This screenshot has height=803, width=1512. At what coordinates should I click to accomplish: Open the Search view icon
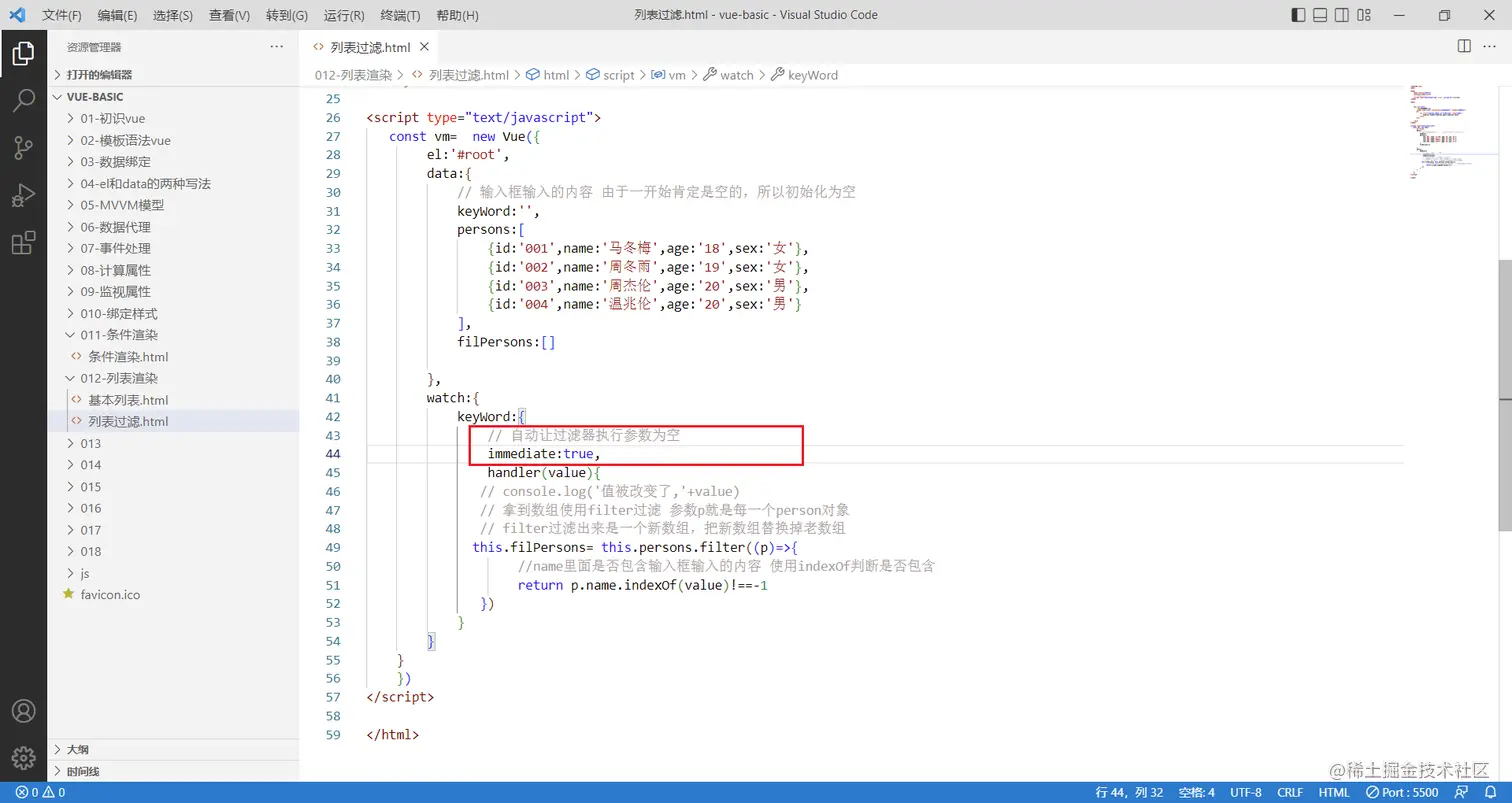point(23,100)
